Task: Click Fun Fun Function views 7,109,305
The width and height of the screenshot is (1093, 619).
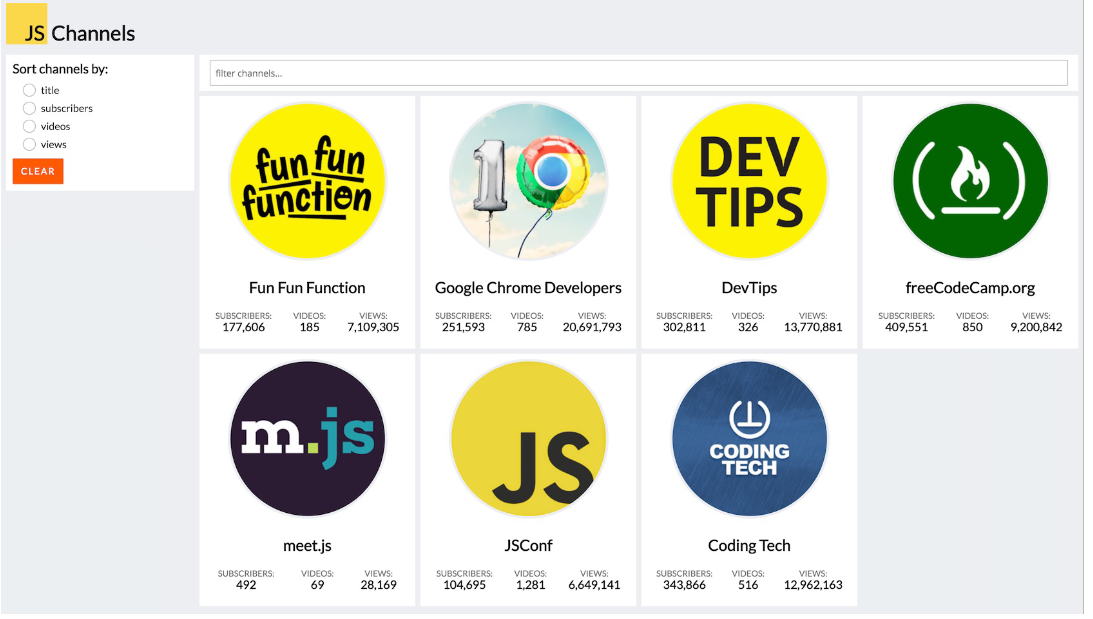Action: pyautogui.click(x=374, y=327)
